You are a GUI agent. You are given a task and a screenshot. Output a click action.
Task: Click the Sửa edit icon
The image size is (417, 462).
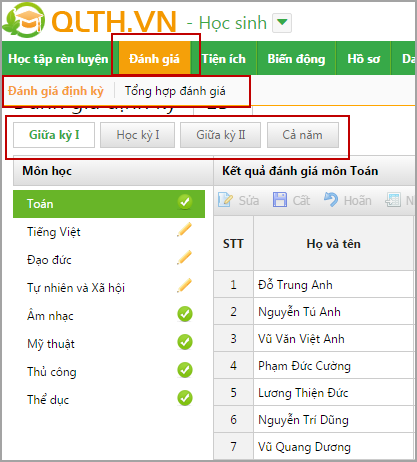(225, 200)
